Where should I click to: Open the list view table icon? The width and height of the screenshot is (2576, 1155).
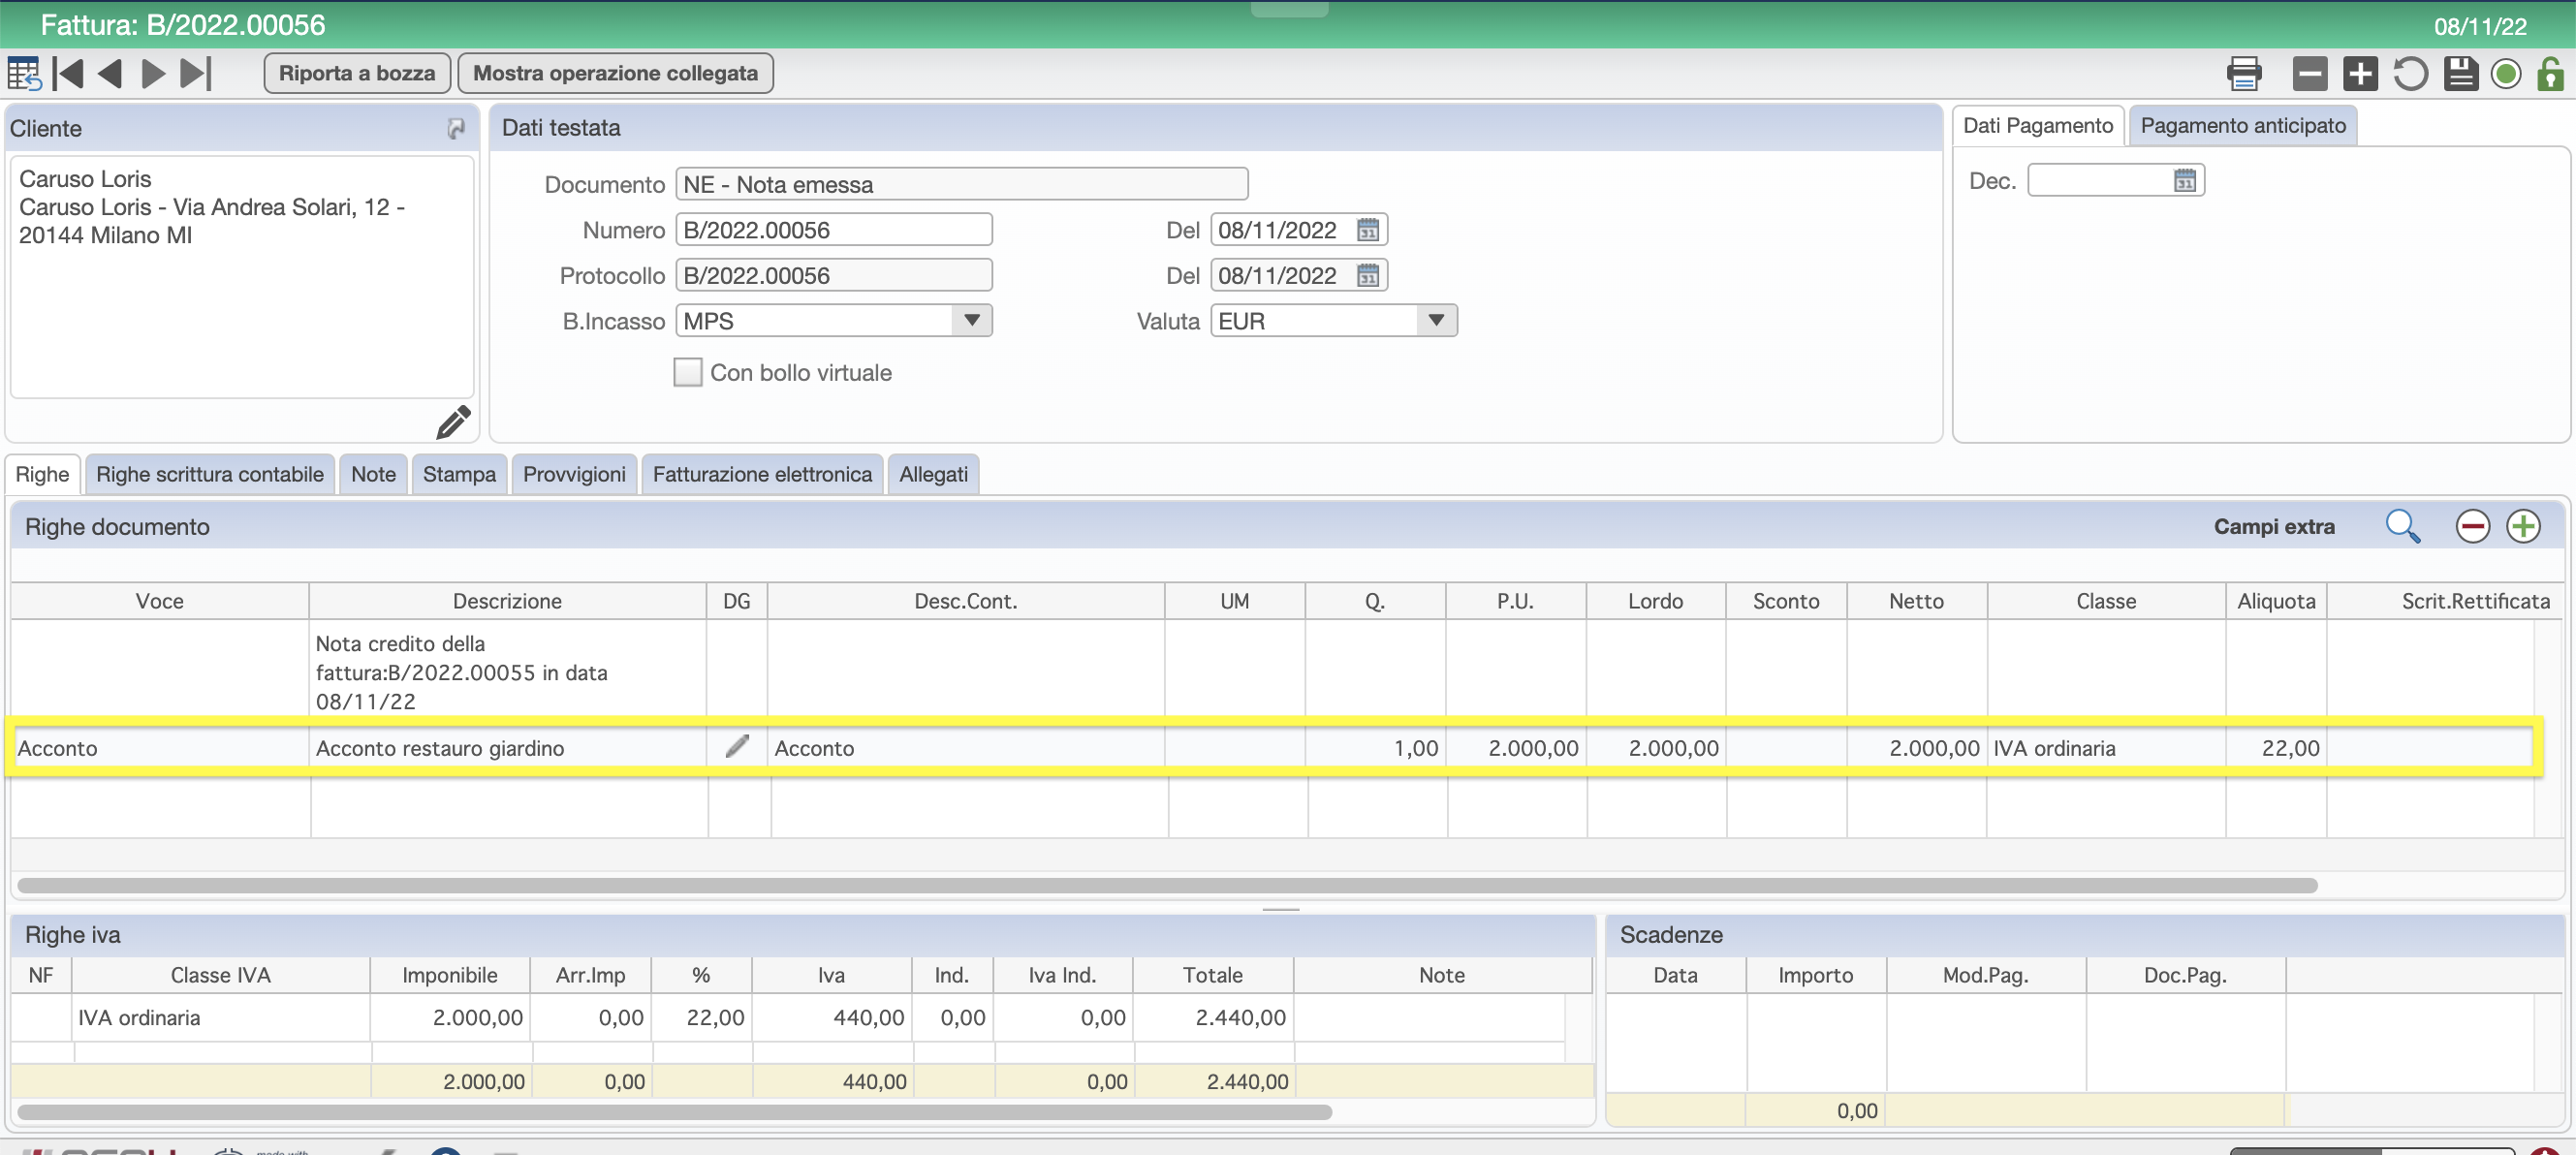click(x=23, y=73)
